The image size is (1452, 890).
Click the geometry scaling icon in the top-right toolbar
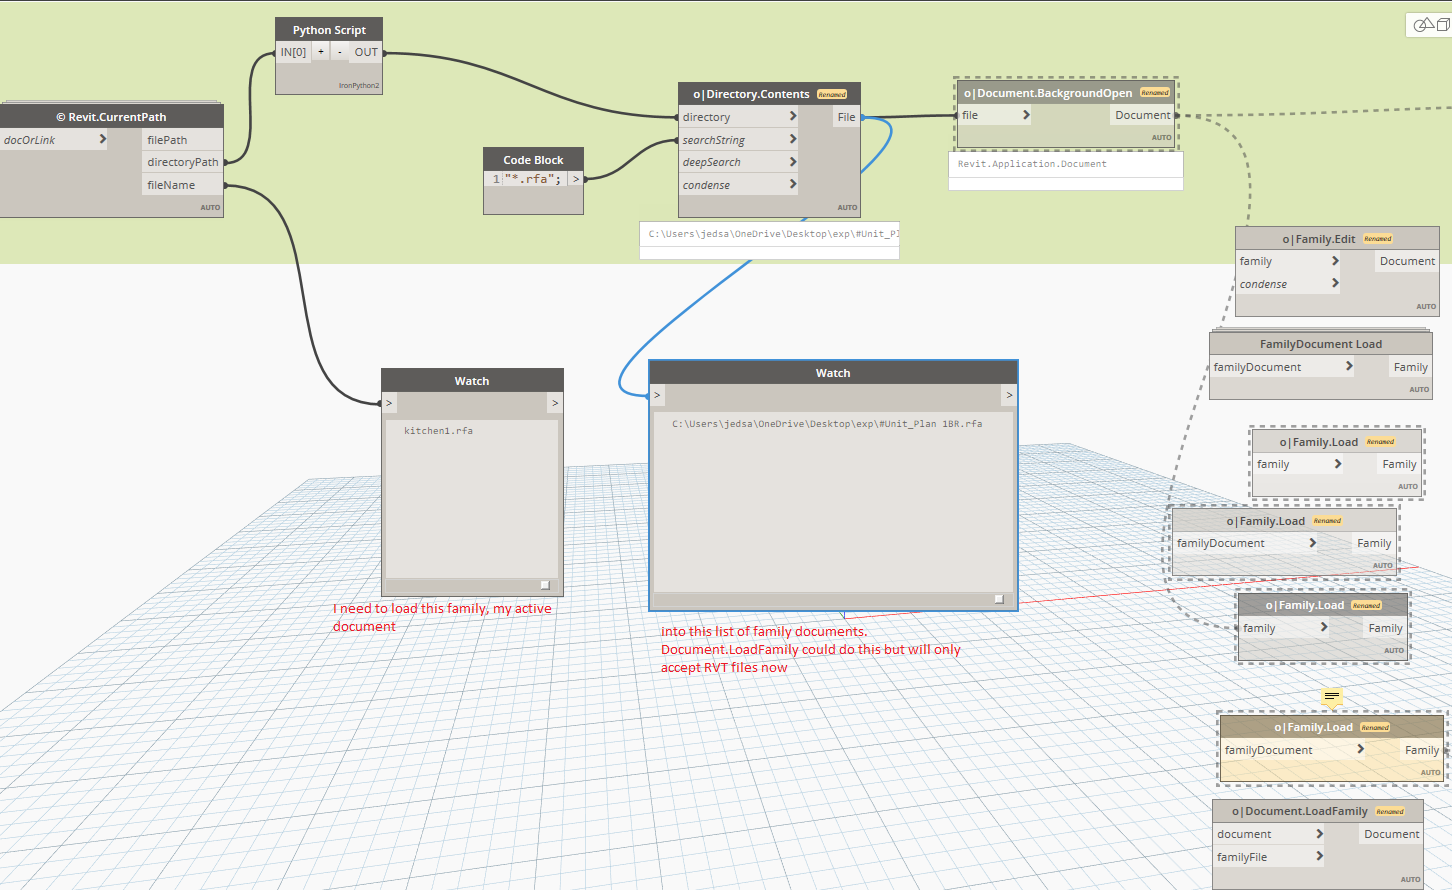[1424, 25]
